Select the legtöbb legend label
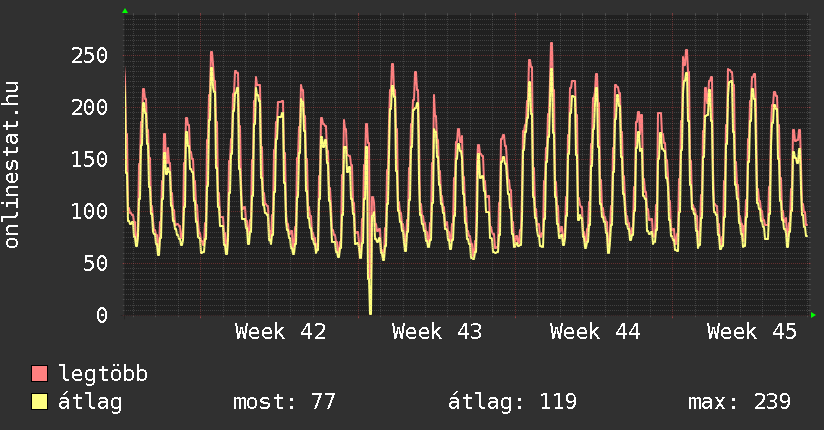 click(x=104, y=374)
